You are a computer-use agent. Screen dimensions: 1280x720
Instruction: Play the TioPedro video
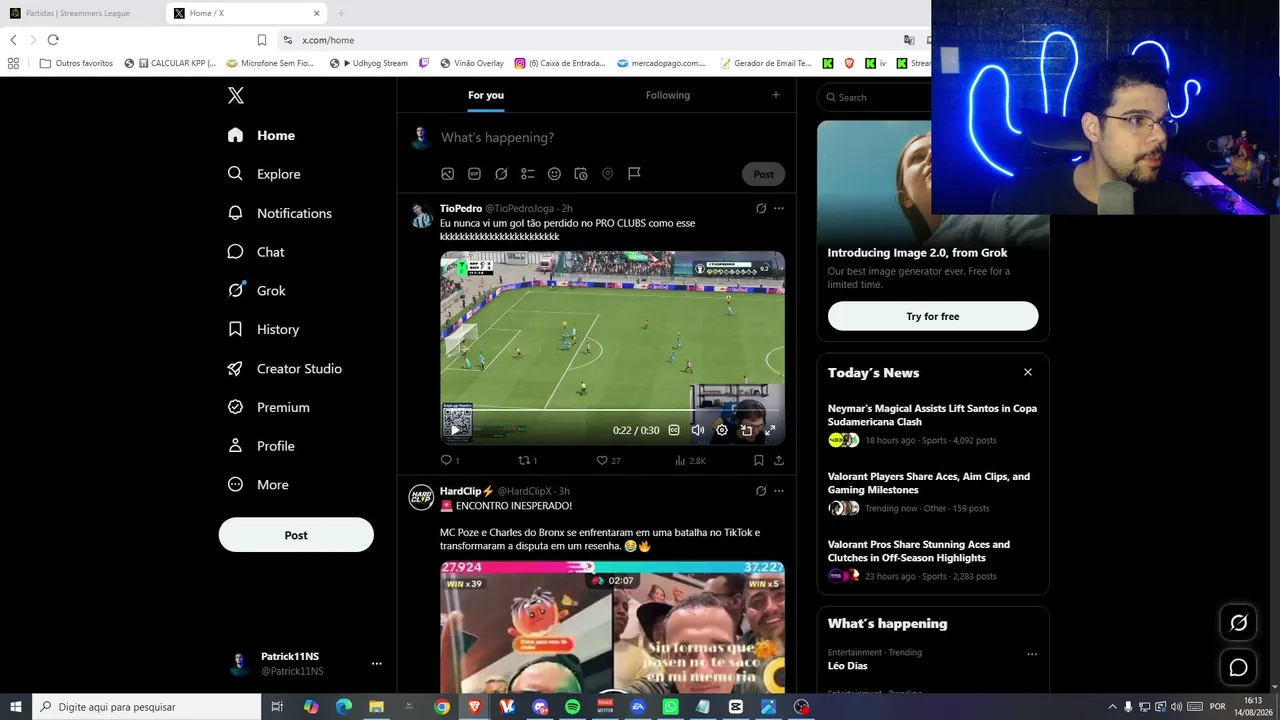click(456, 430)
